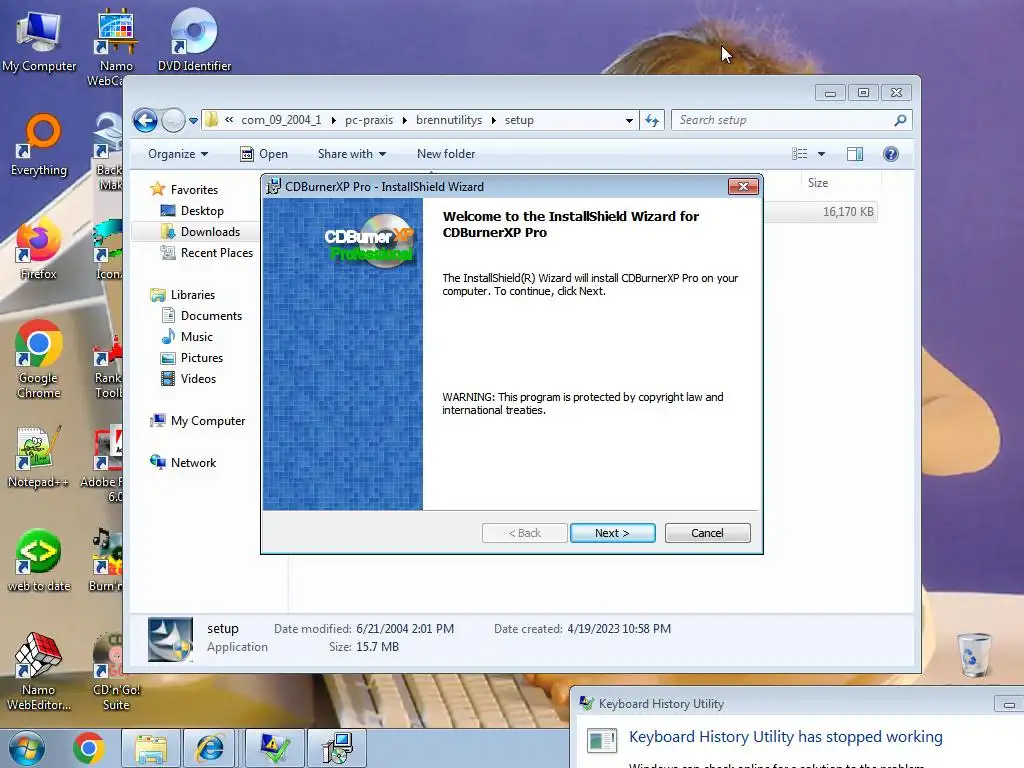1024x768 pixels.
Task: Cancel the CDBurnerXP Pro installation
Action: pyautogui.click(x=707, y=533)
